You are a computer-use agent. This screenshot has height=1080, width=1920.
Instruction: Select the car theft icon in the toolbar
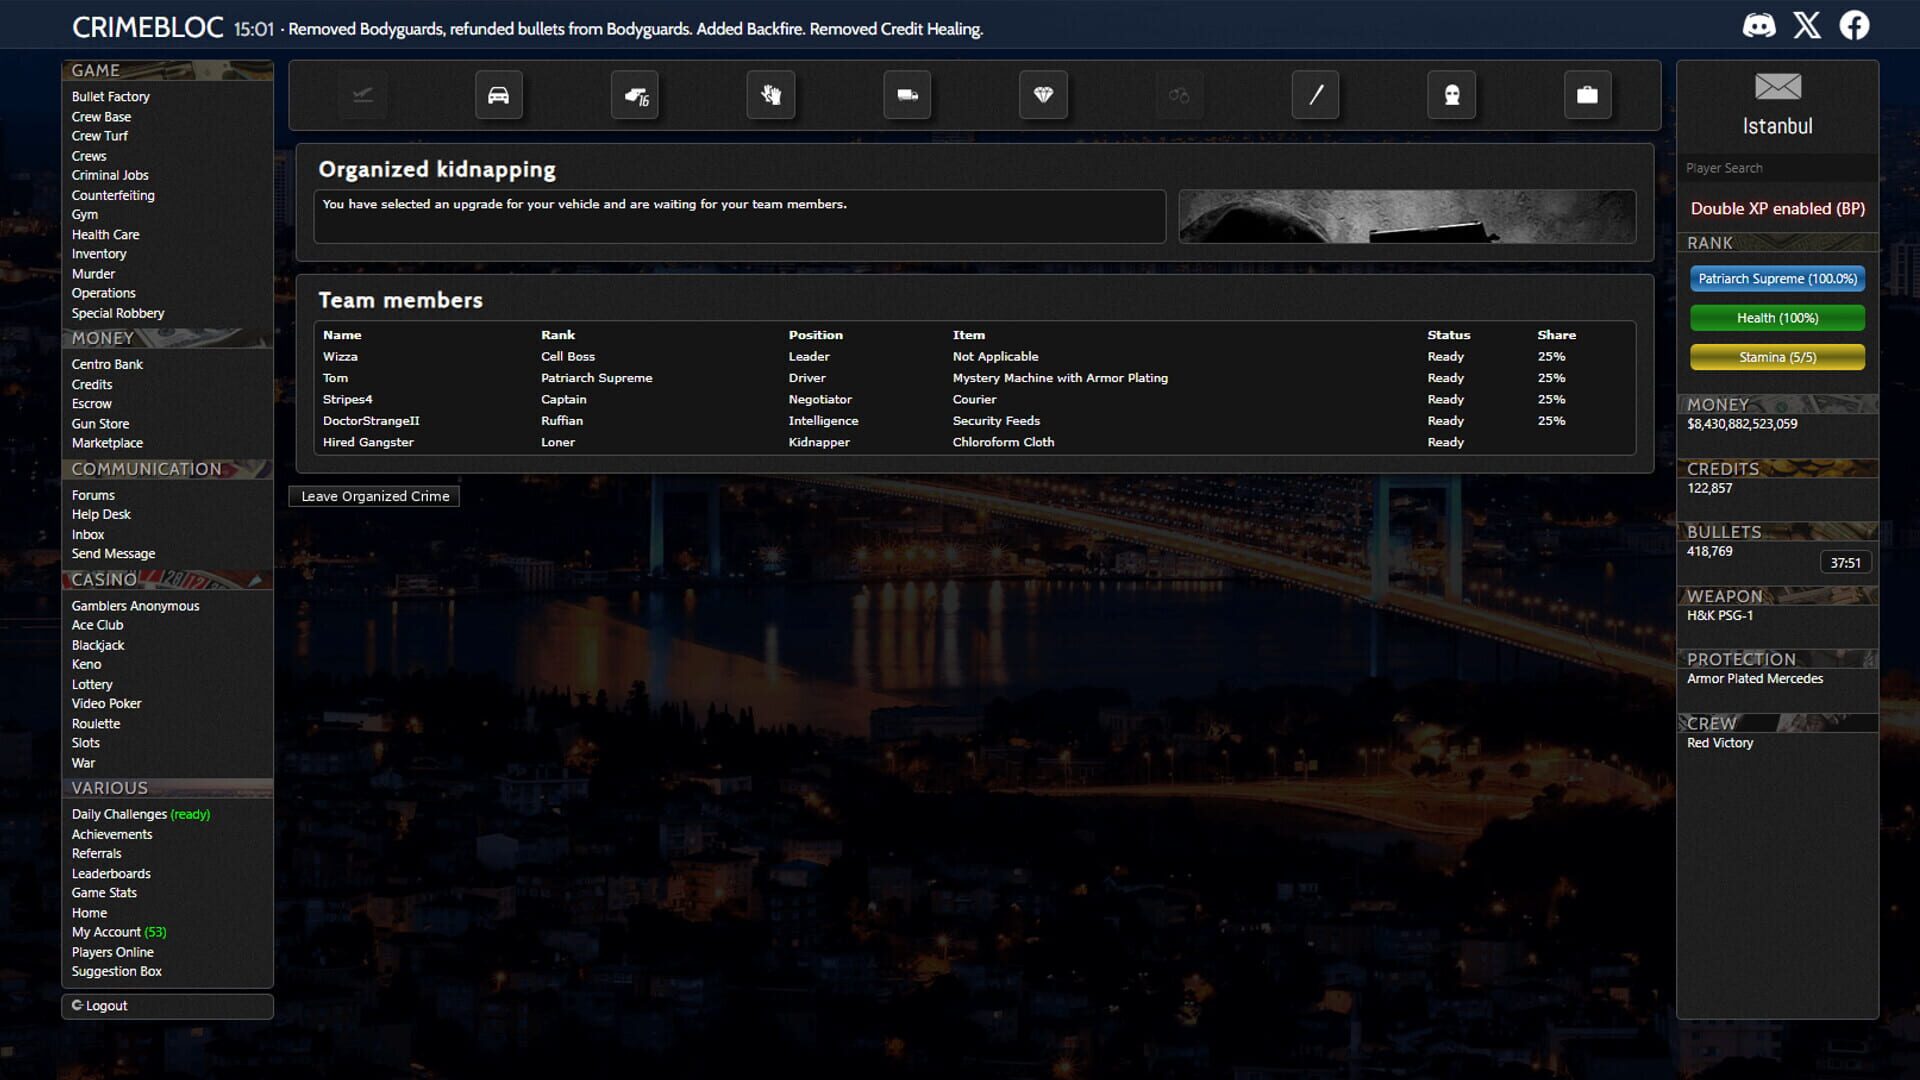pyautogui.click(x=498, y=95)
